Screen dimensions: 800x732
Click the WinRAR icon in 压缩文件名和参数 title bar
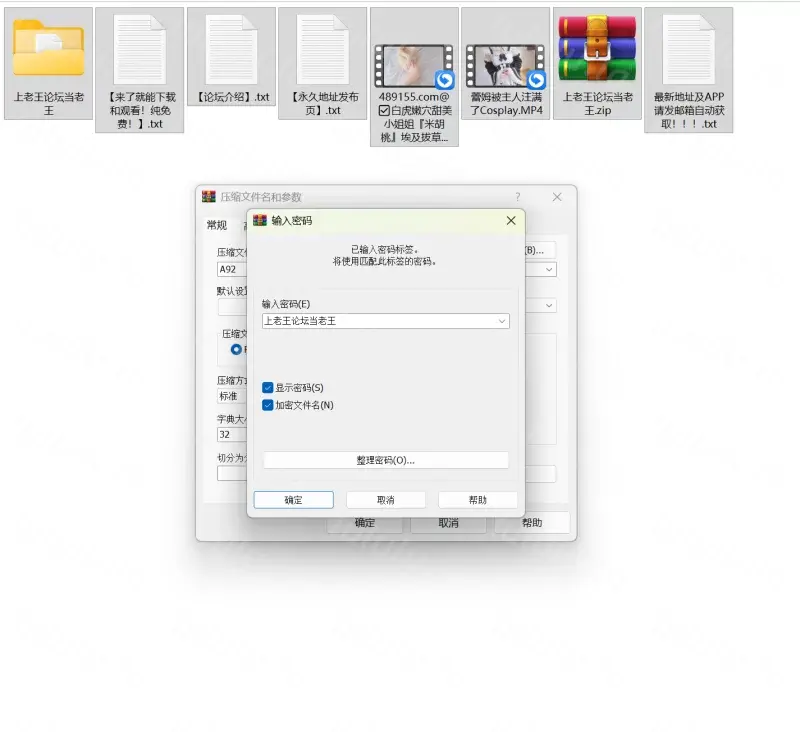click(x=209, y=196)
